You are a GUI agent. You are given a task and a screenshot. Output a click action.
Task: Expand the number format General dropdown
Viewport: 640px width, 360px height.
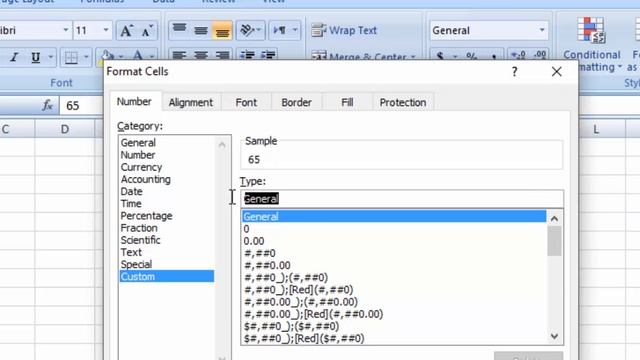[542, 30]
